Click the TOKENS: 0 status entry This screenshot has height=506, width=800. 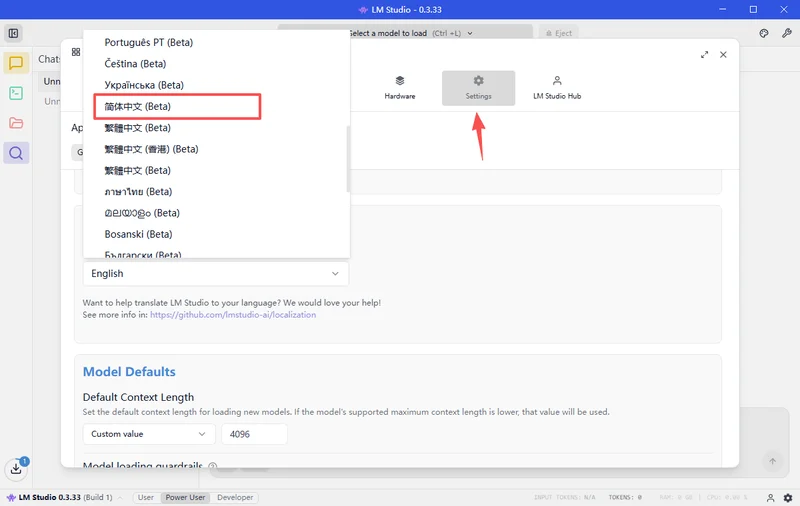click(x=625, y=497)
